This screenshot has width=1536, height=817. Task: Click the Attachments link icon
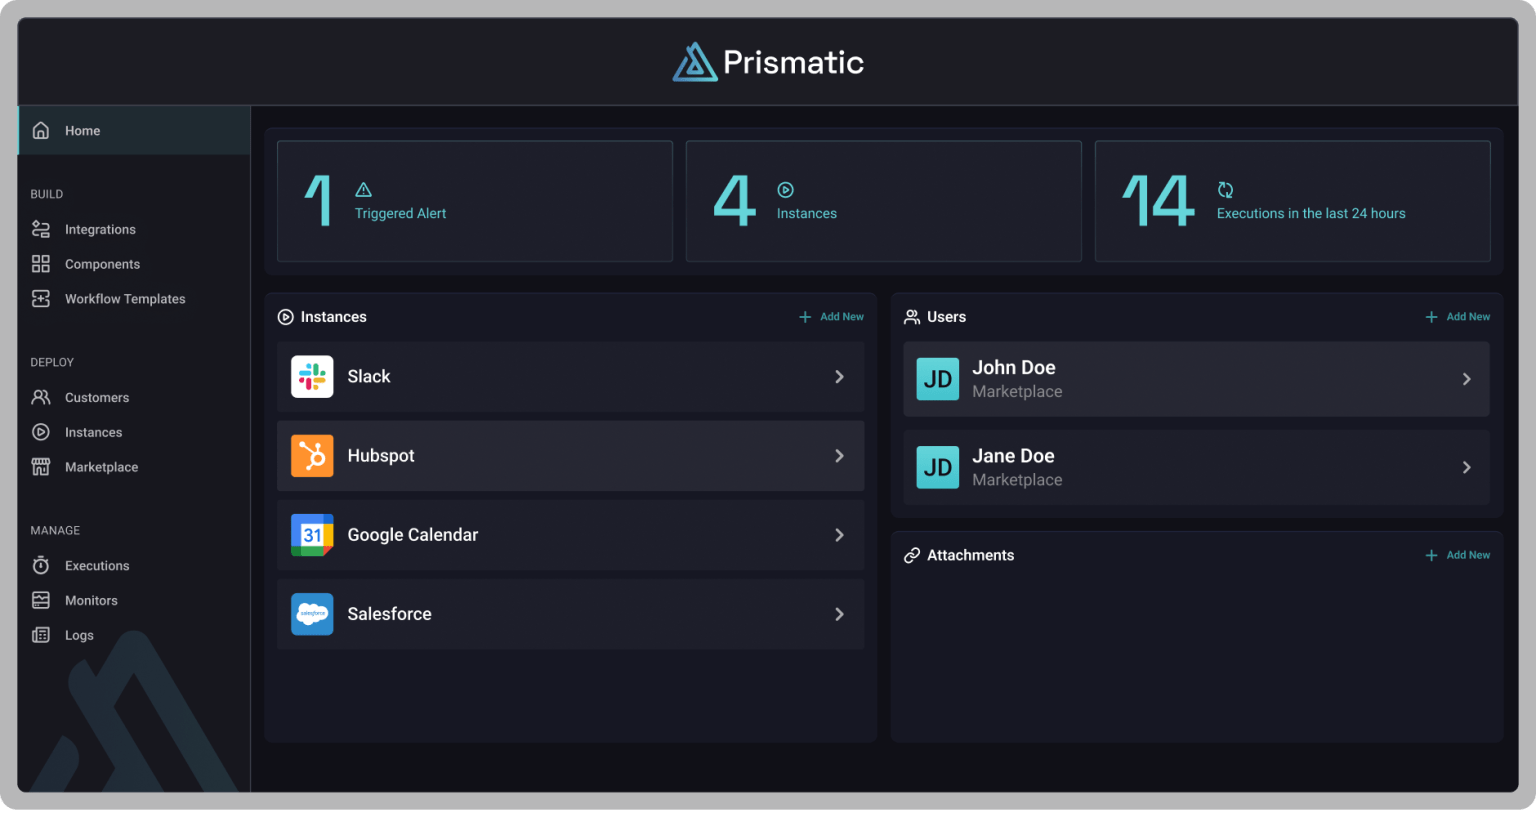point(912,555)
